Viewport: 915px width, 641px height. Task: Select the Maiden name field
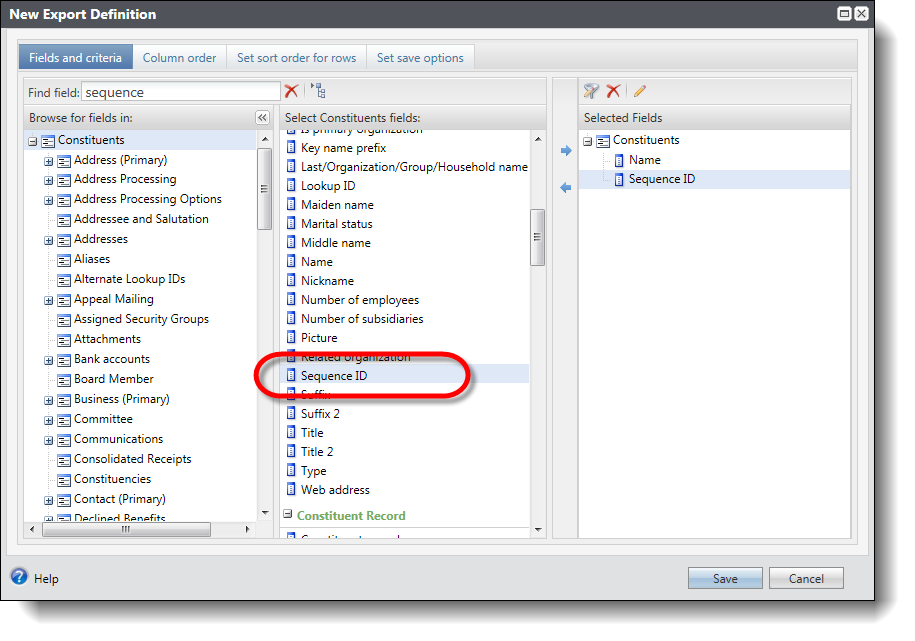(337, 205)
